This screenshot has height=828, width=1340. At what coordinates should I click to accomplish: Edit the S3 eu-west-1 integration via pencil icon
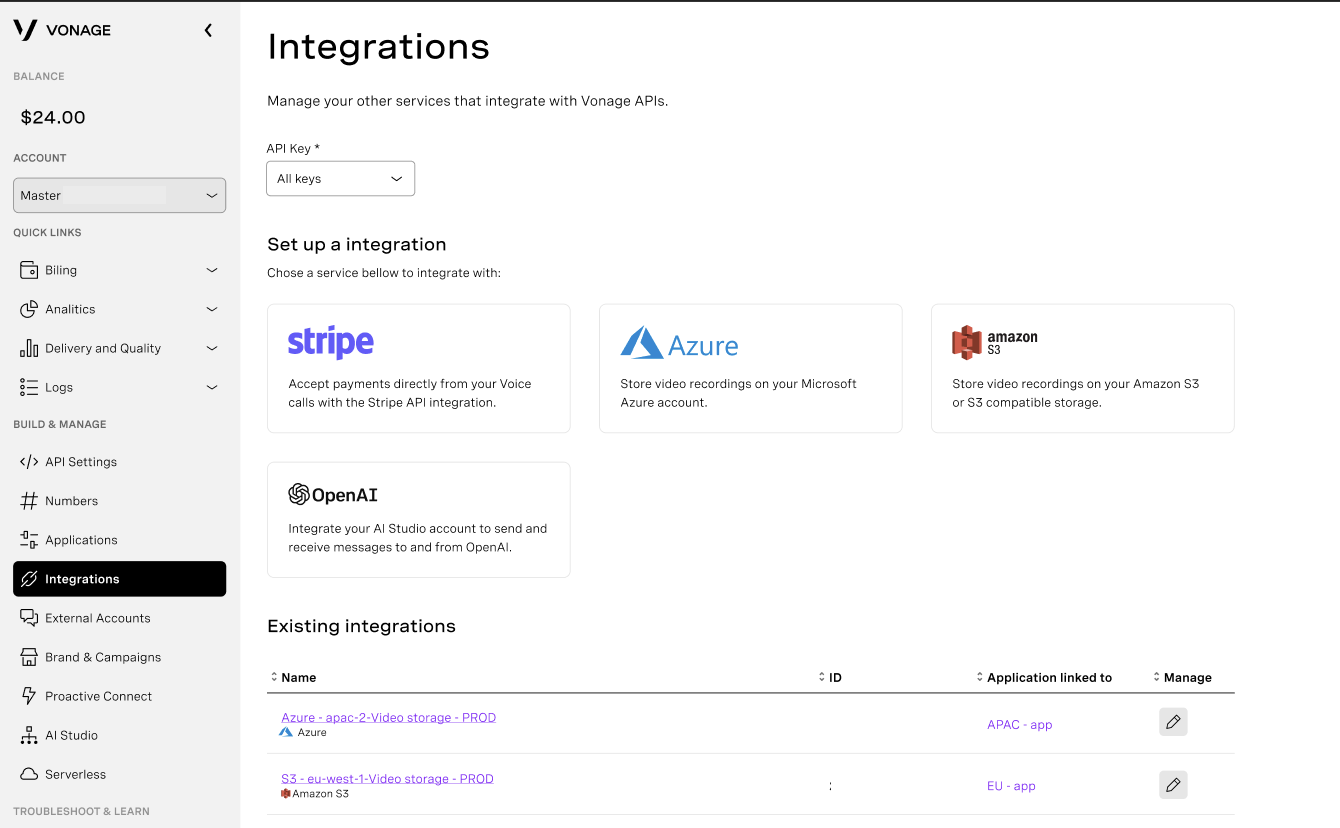coord(1173,785)
